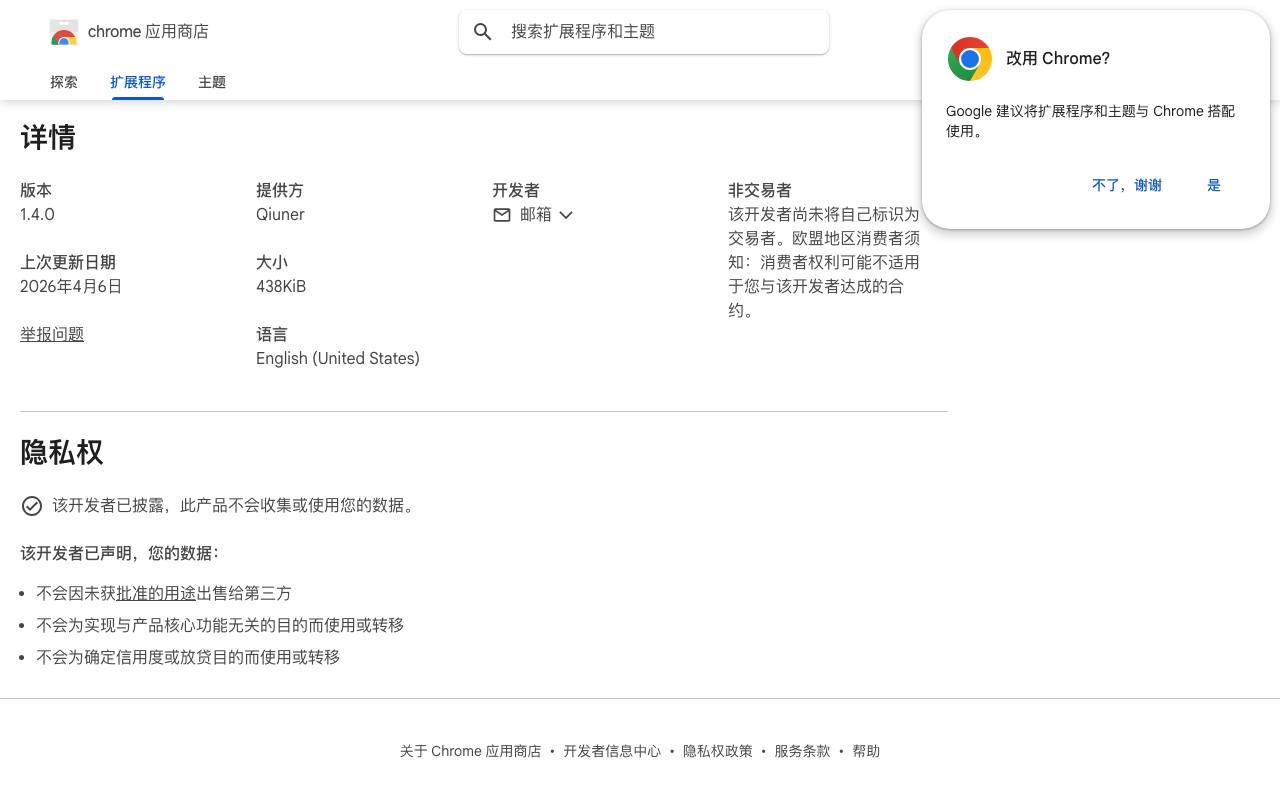Screen dimensions: 1280x800
Task: Open the 开发者信息中心 footer link
Action: click(x=612, y=751)
